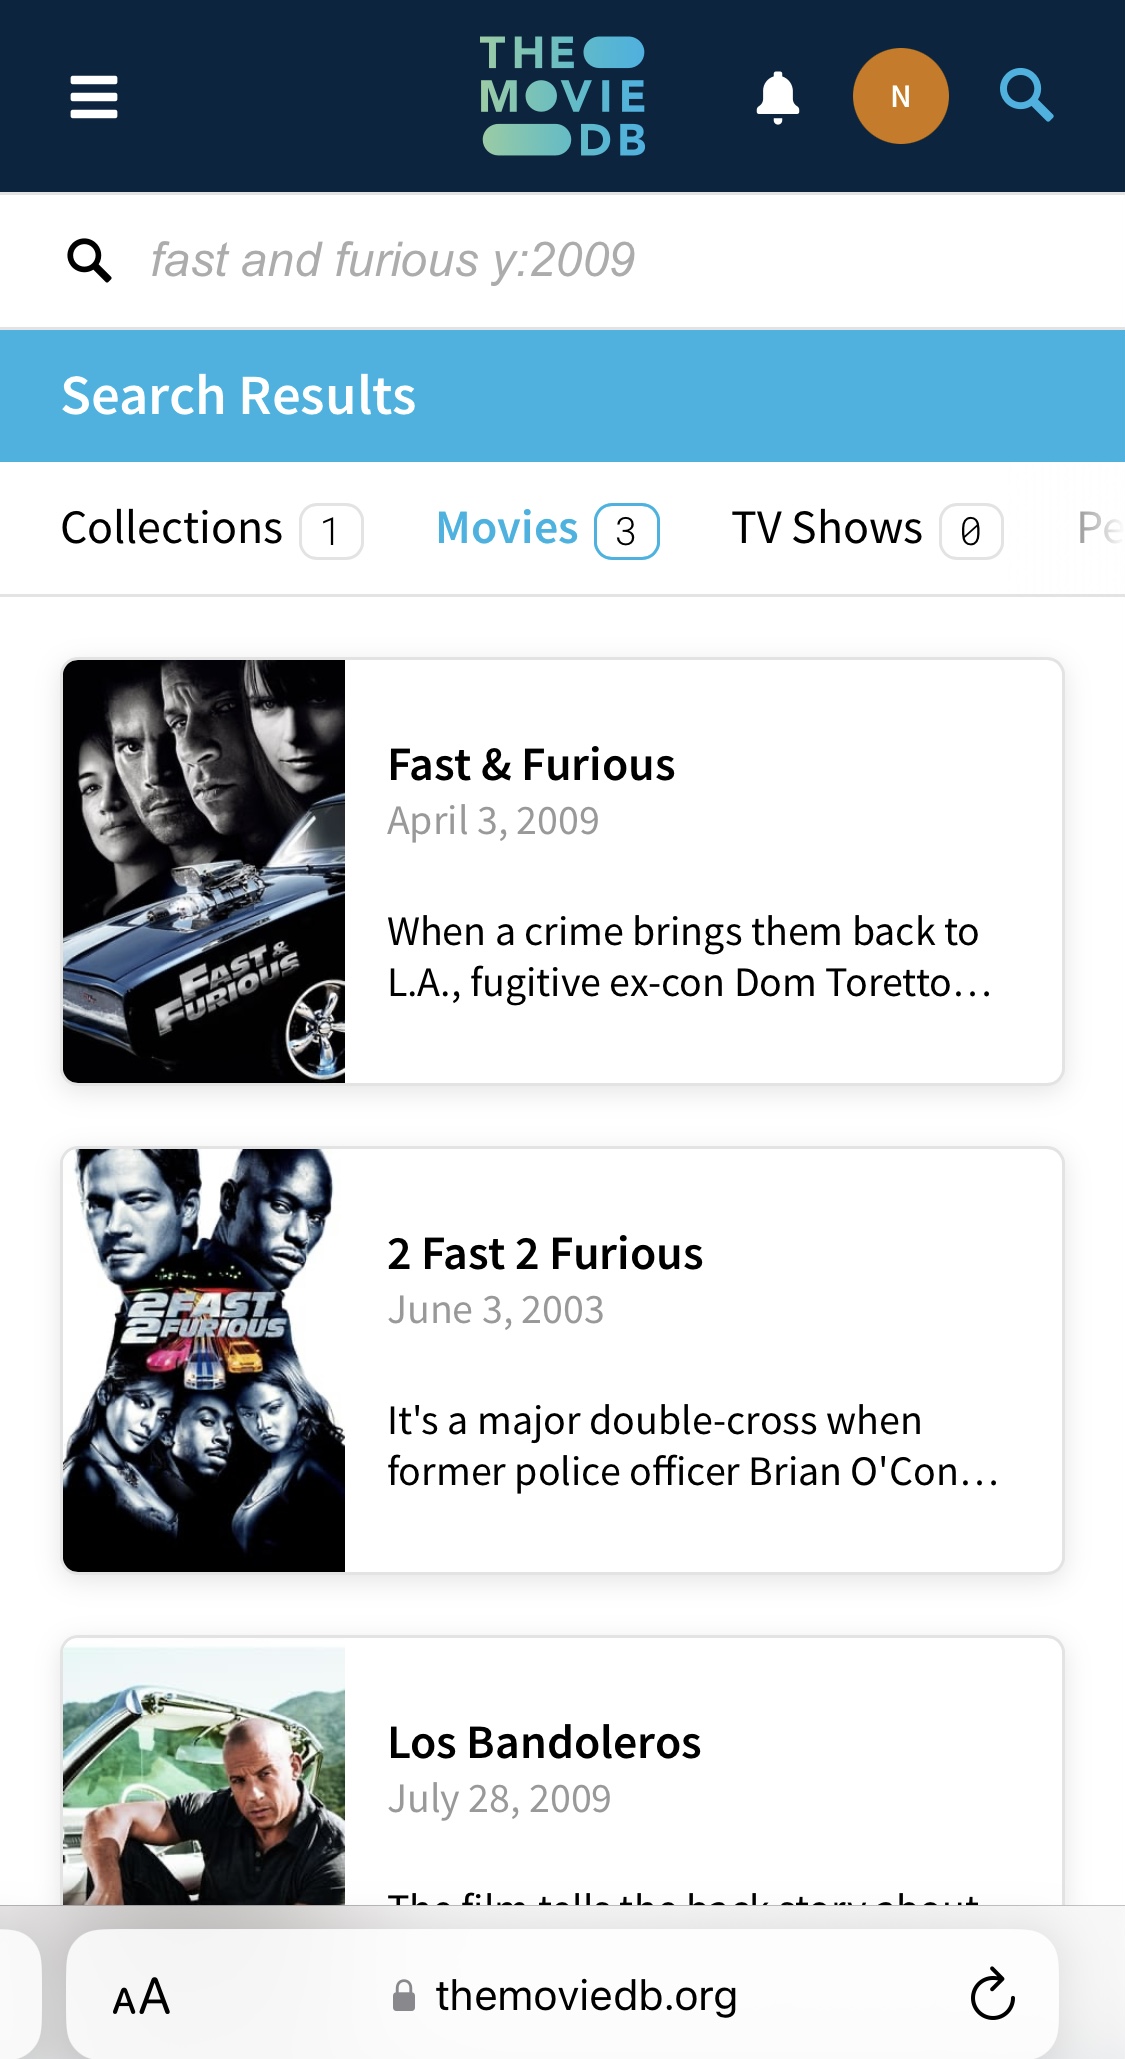This screenshot has height=2059, width=1125.
Task: Open the orange N profile avatar
Action: click(x=900, y=96)
